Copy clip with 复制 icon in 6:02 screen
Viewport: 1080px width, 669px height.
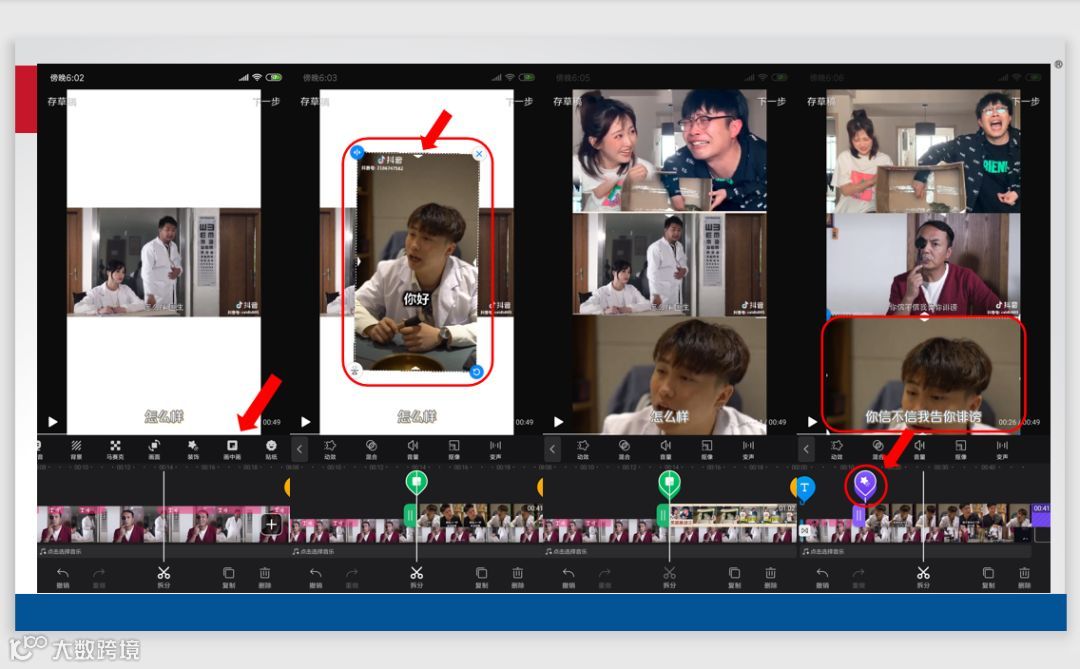(x=229, y=577)
